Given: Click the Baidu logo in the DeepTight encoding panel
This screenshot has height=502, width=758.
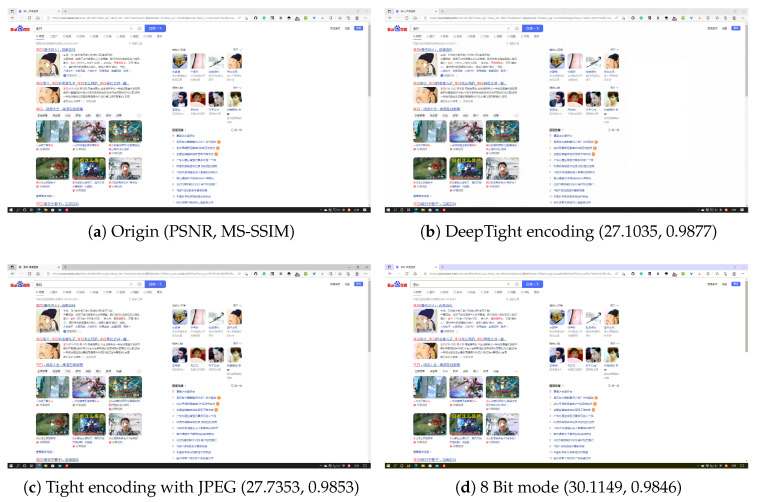Looking at the screenshot, I should coord(397,29).
